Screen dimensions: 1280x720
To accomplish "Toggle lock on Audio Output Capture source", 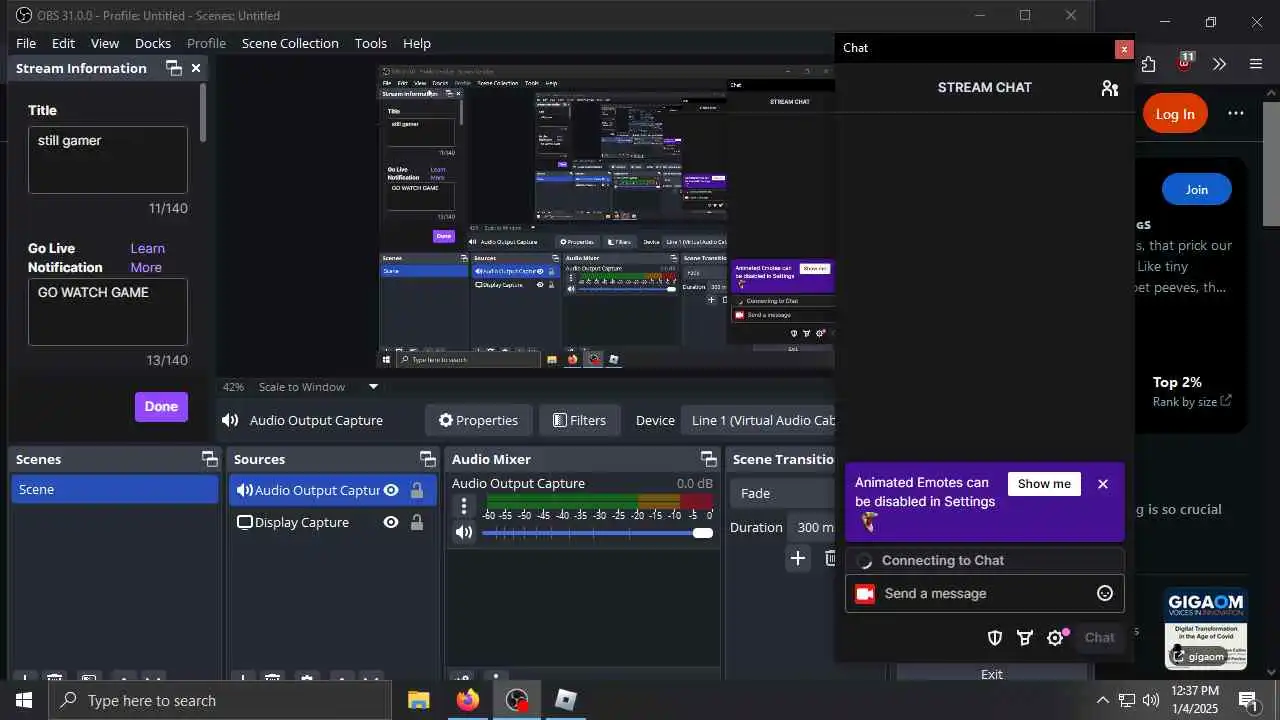I will click(x=417, y=490).
